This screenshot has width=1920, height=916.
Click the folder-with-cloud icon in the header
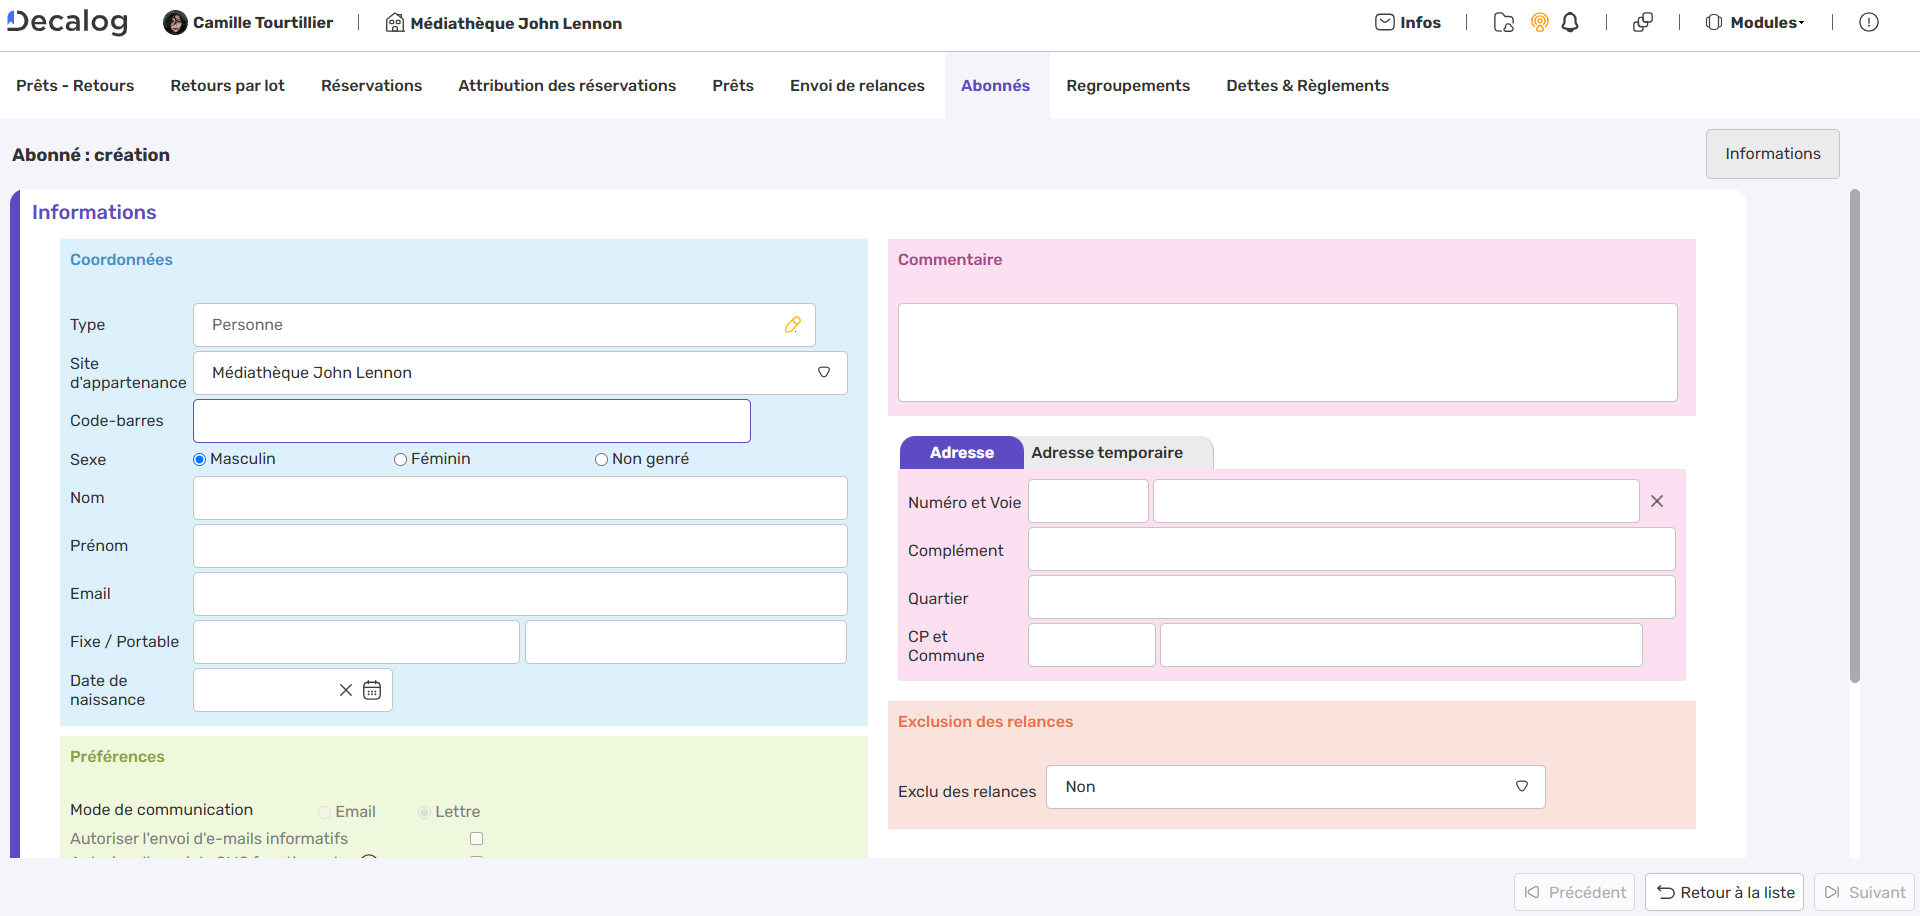[1504, 22]
